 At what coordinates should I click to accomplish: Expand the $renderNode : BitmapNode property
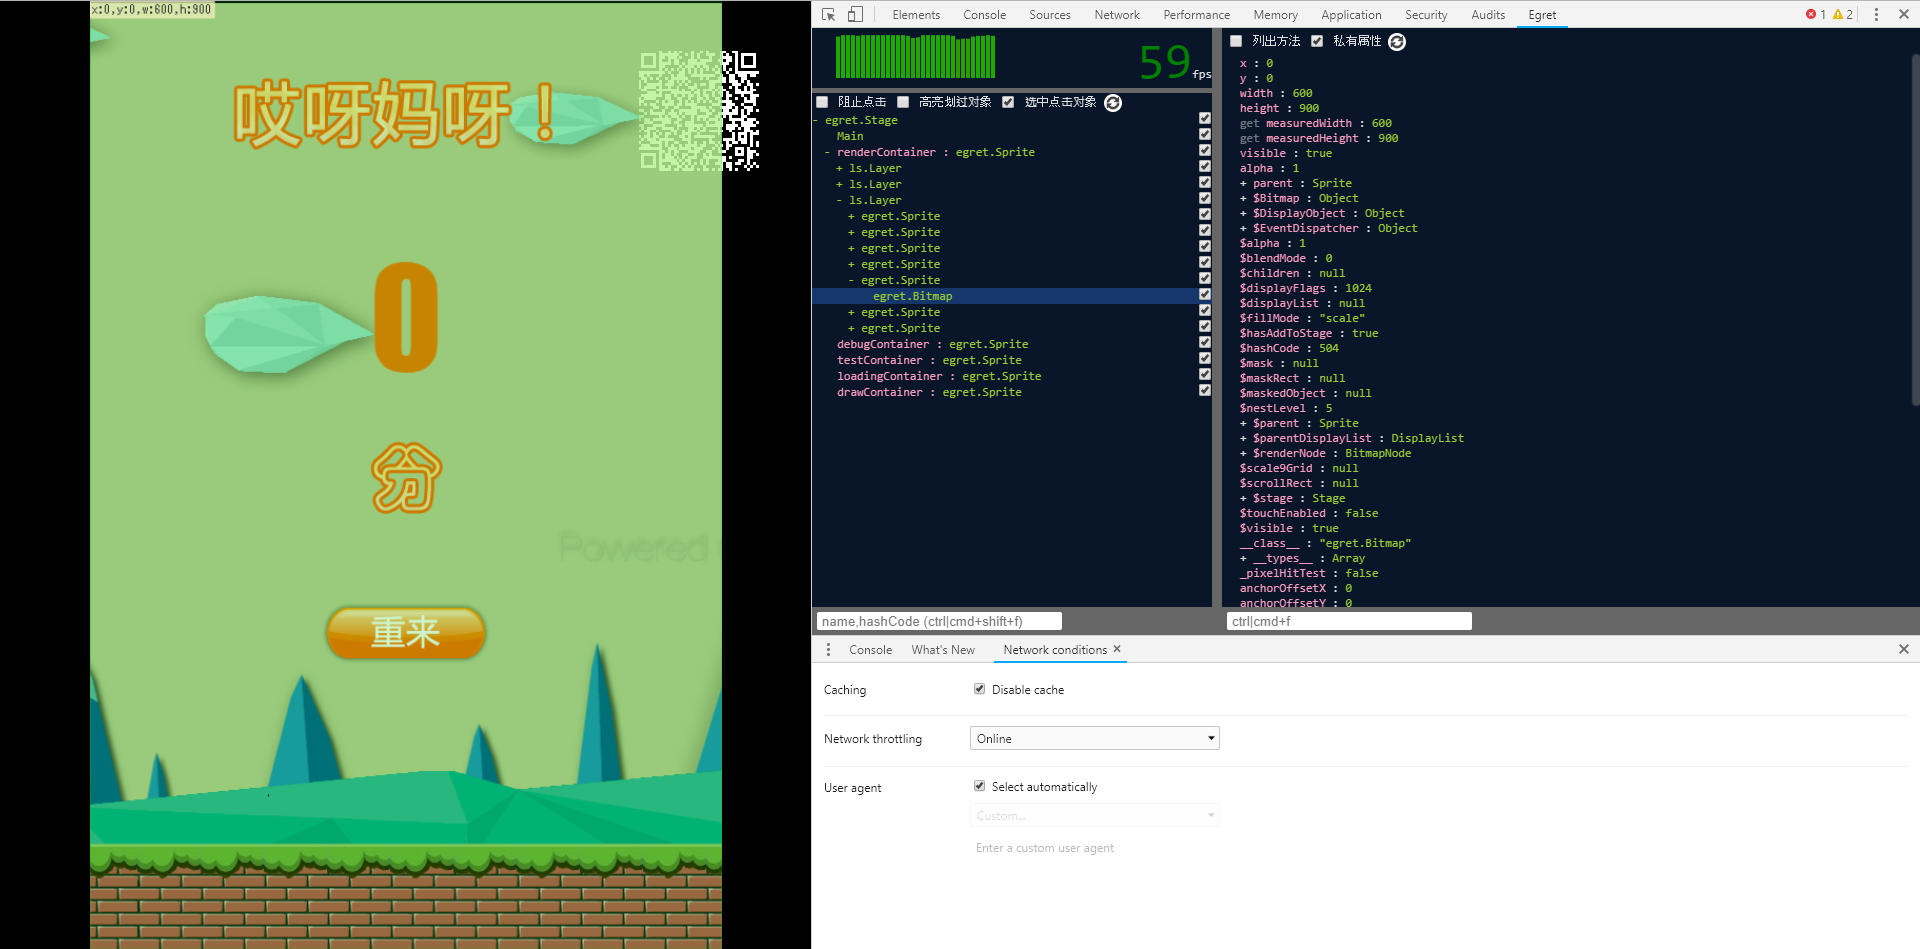pyautogui.click(x=1243, y=453)
